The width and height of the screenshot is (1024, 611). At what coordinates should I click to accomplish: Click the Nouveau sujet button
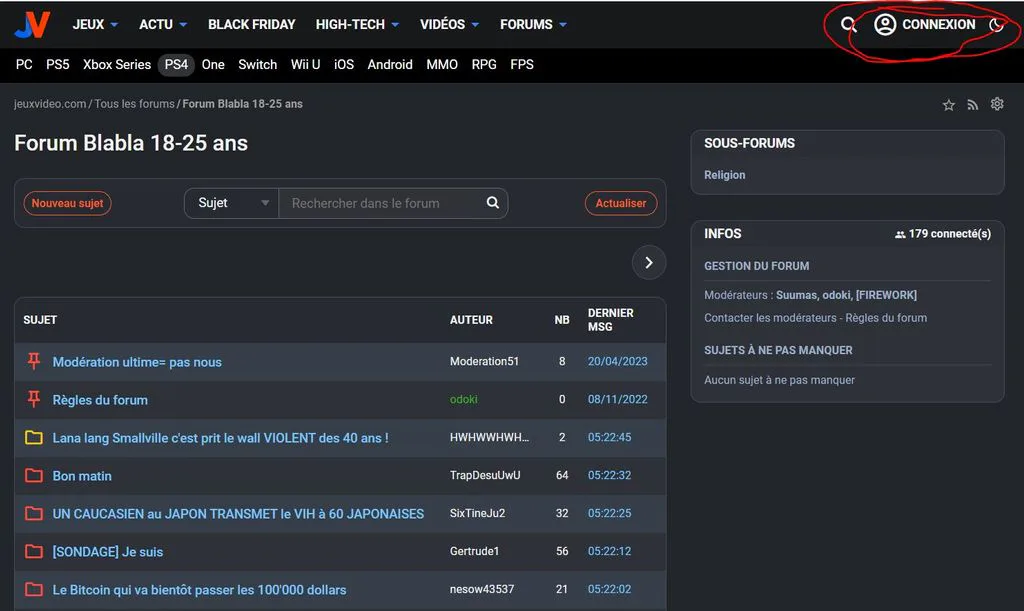tap(67, 203)
